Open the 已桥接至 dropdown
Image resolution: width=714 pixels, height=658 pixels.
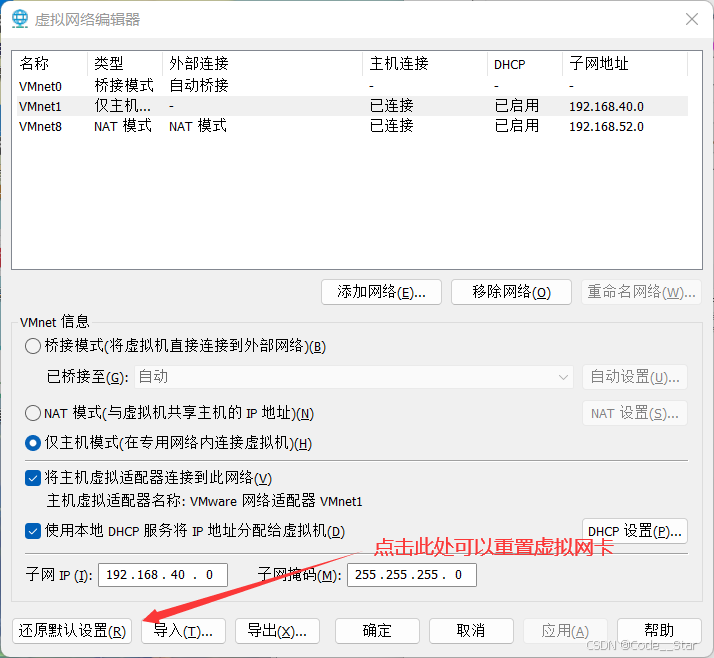(354, 377)
